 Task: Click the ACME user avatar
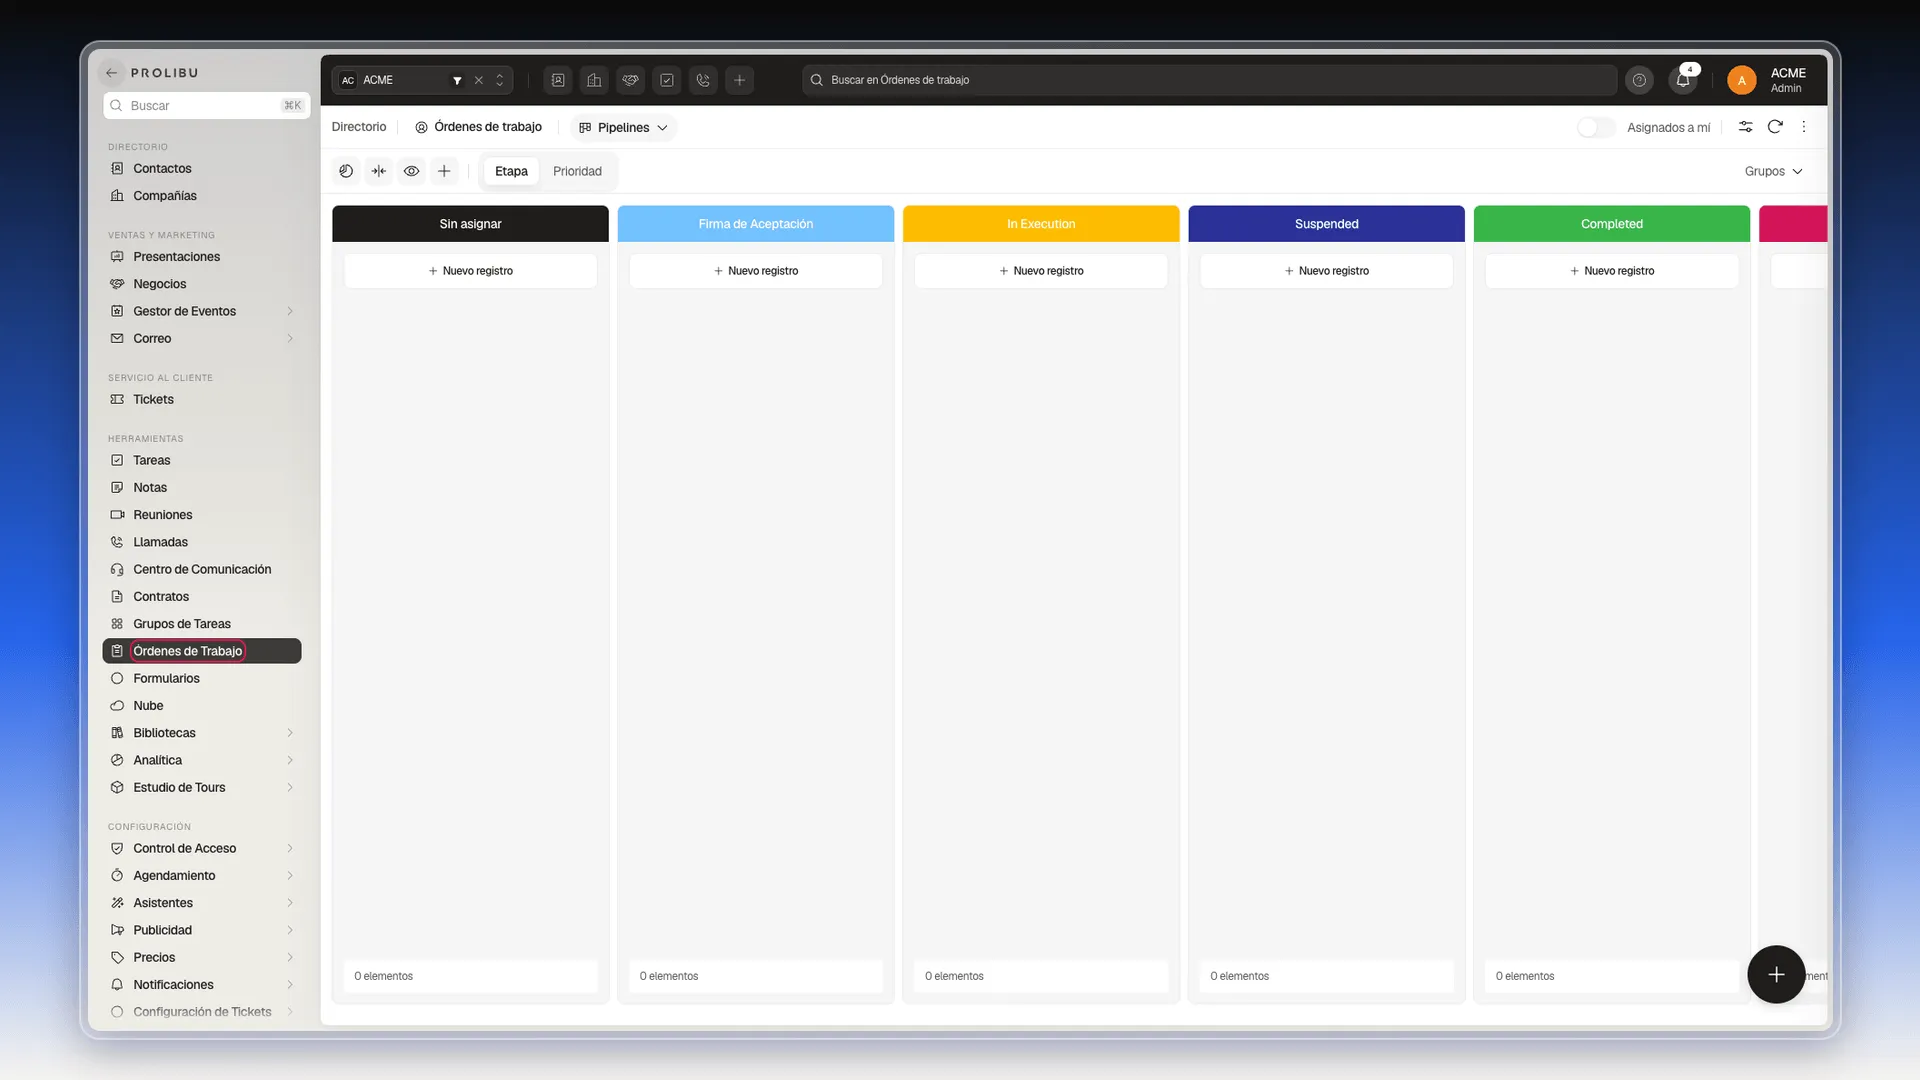pyautogui.click(x=1742, y=80)
